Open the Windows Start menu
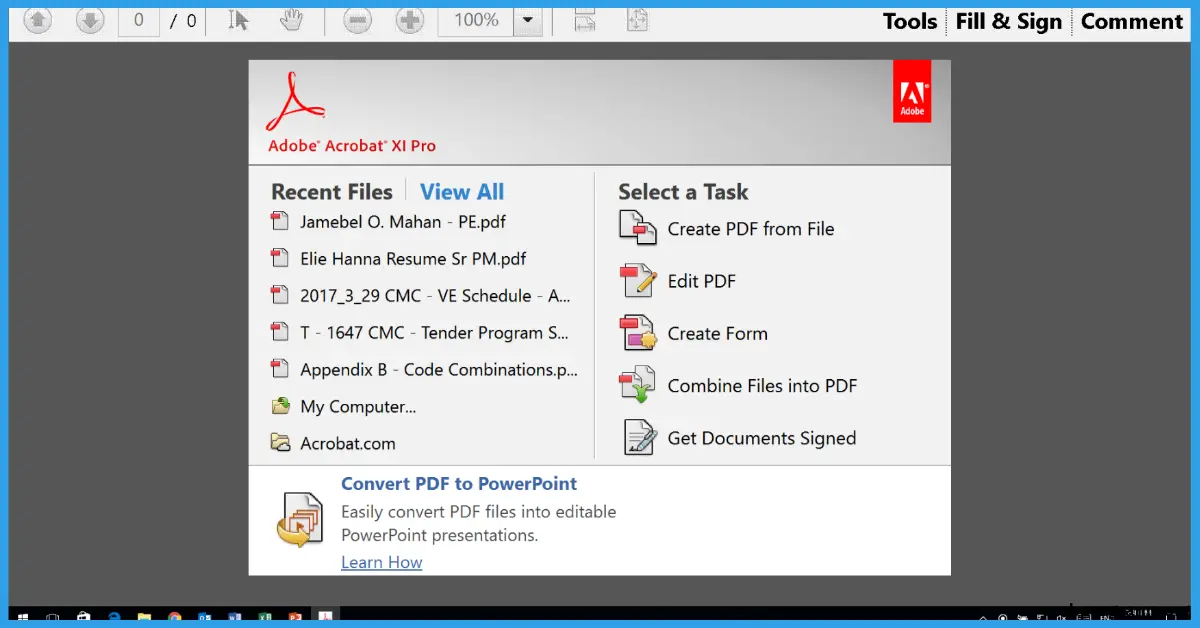This screenshot has height=628, width=1200. [x=22, y=617]
